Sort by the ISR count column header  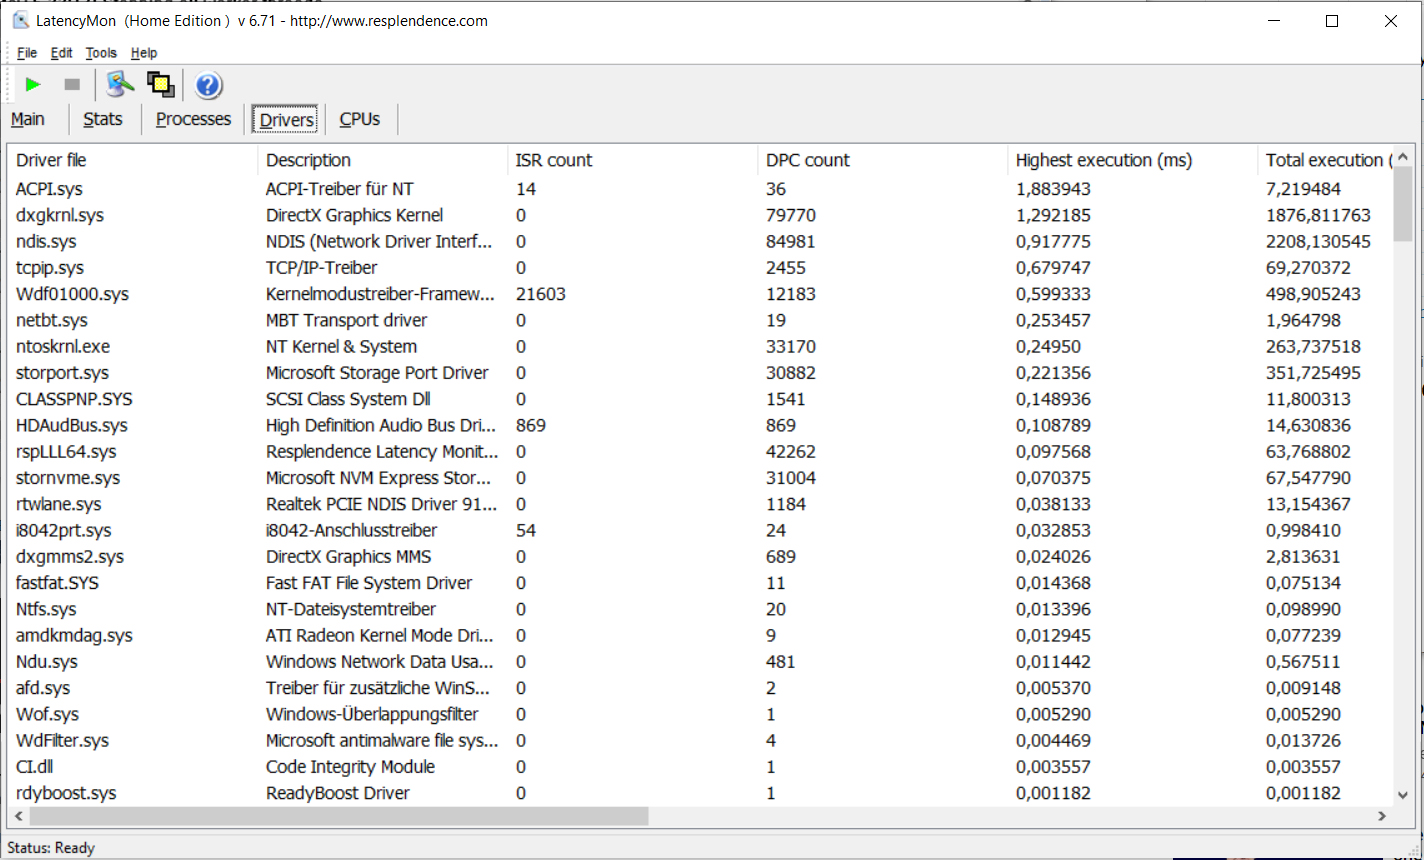pos(632,160)
